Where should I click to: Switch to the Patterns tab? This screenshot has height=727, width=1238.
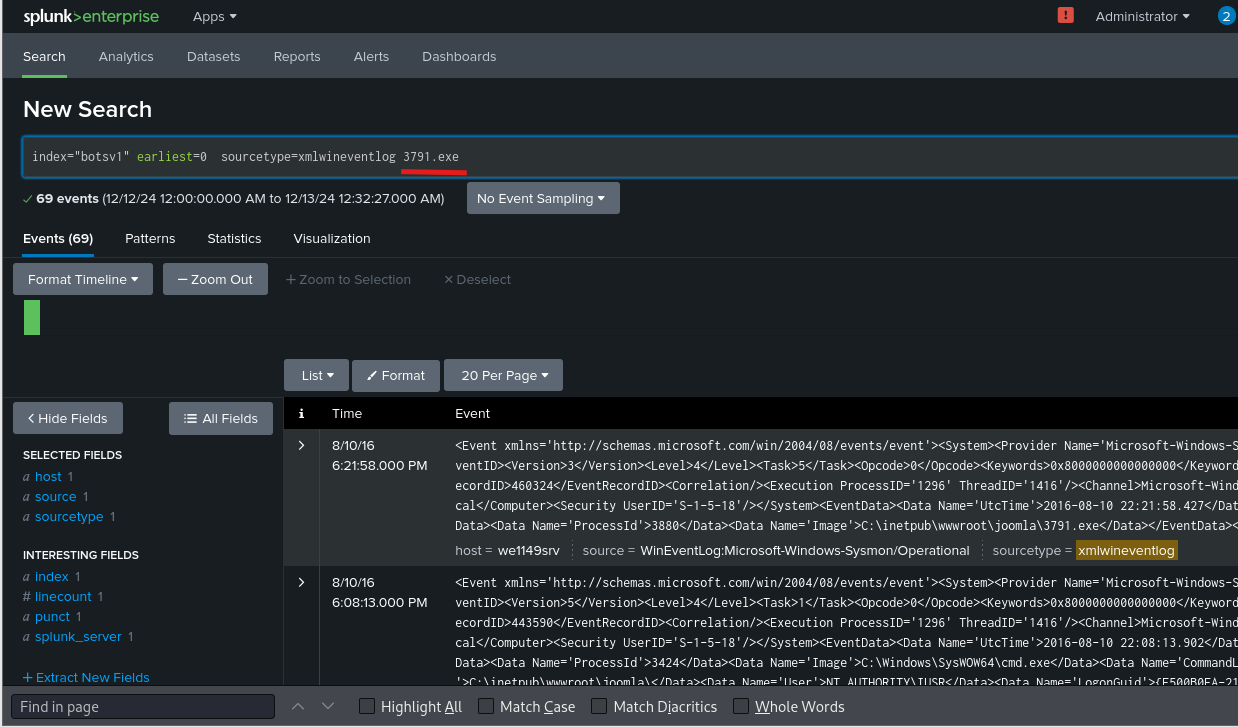(150, 238)
